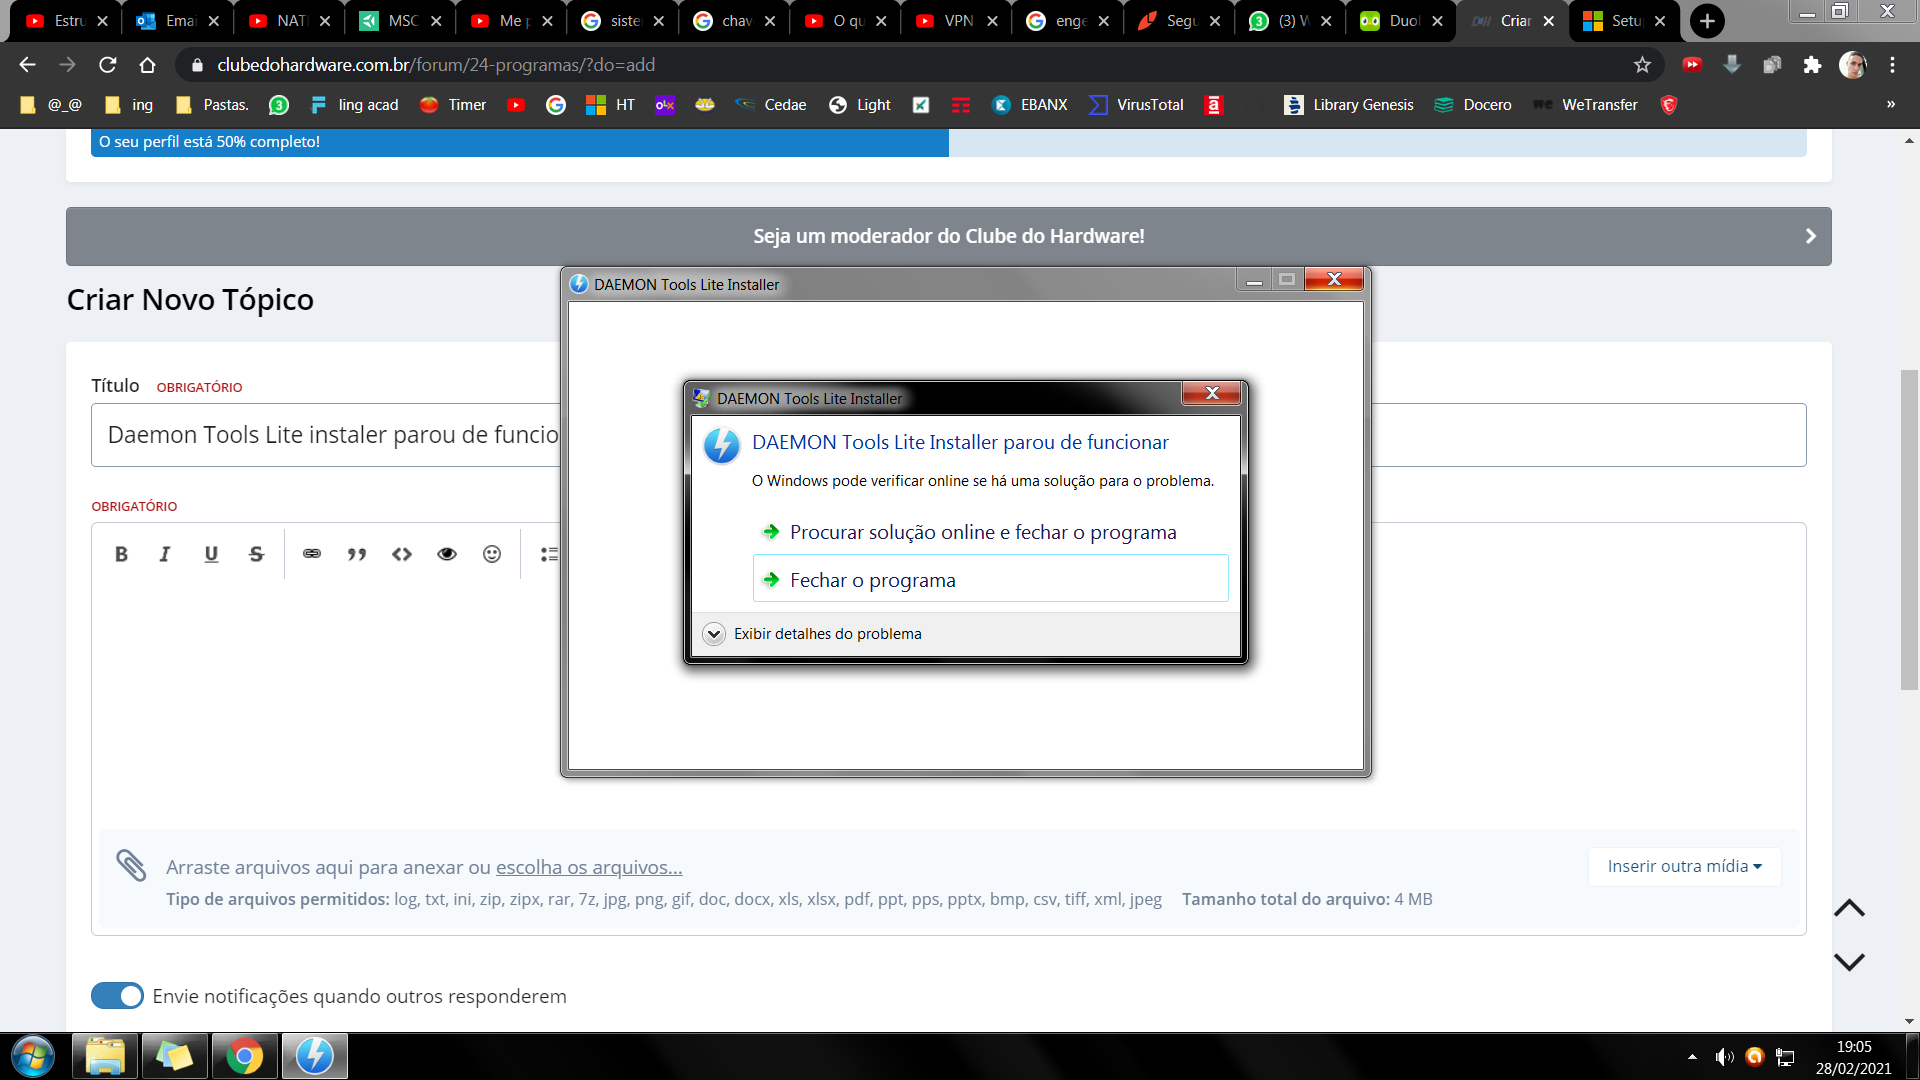Toggle bold formatting in the editor
This screenshot has width=1920, height=1080.
(121, 554)
